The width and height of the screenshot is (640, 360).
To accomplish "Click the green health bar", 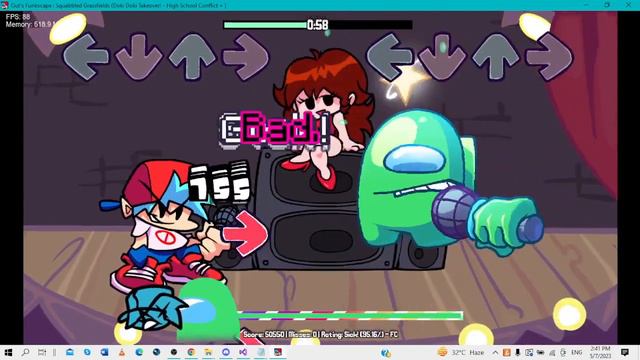I will tap(350, 315).
